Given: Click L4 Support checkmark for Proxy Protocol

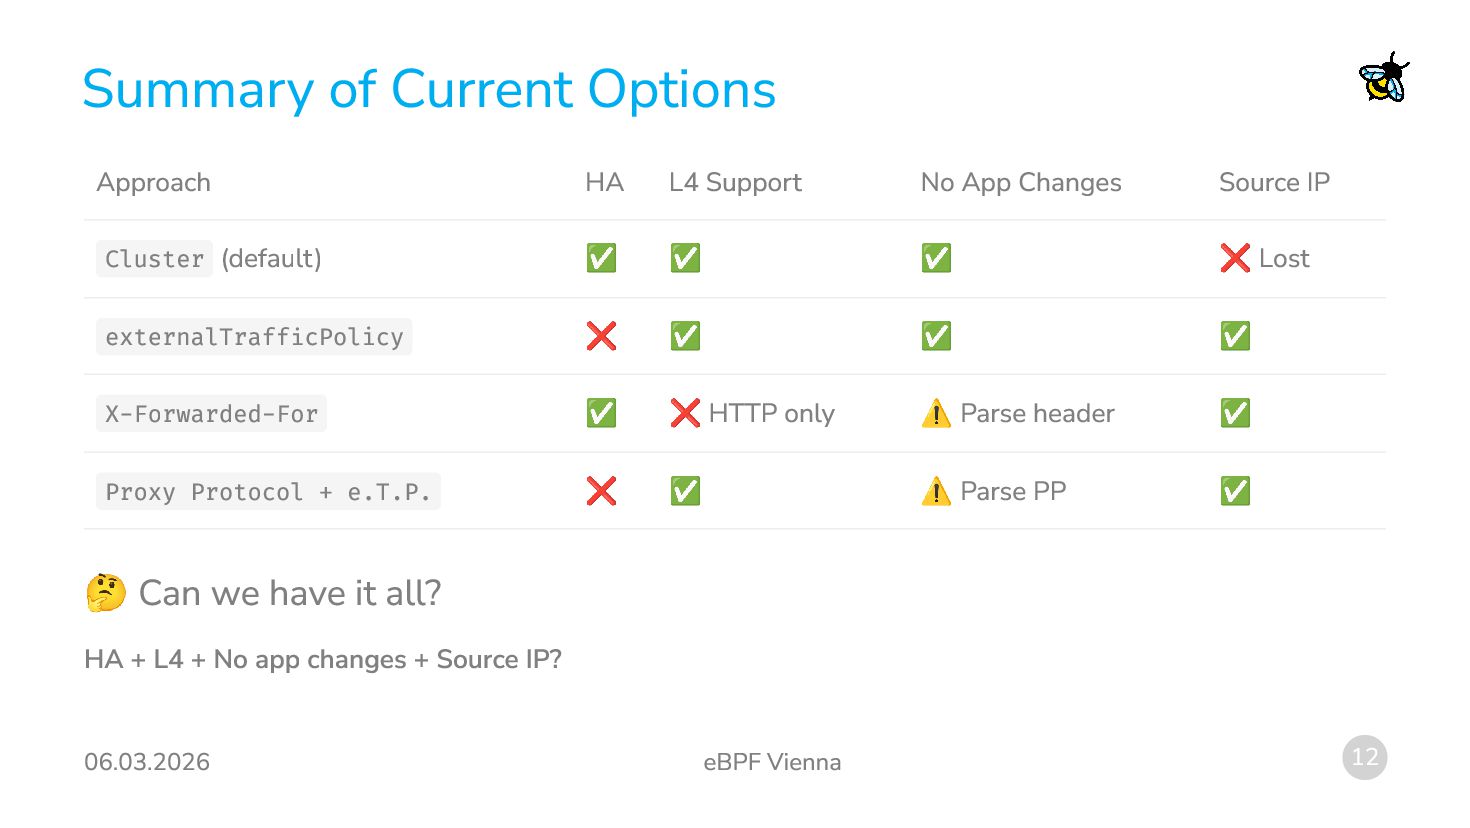Looking at the screenshot, I should click(685, 491).
